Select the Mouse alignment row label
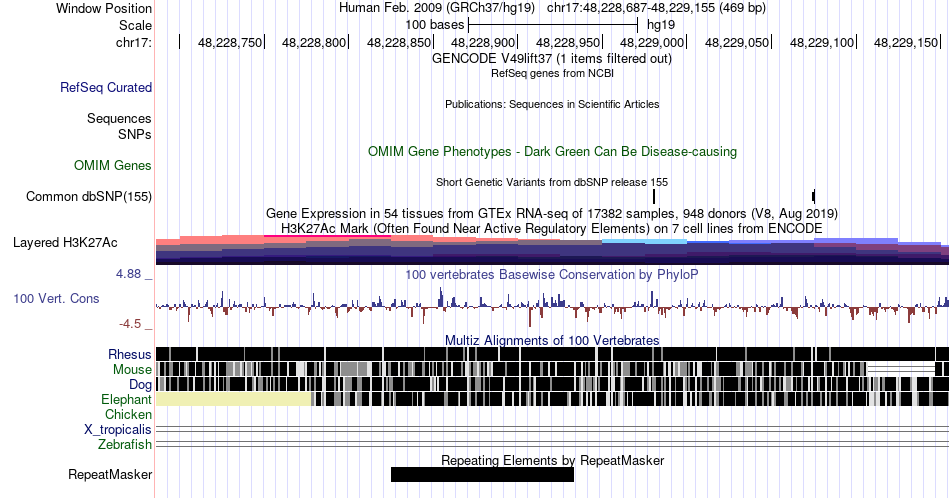 132,370
